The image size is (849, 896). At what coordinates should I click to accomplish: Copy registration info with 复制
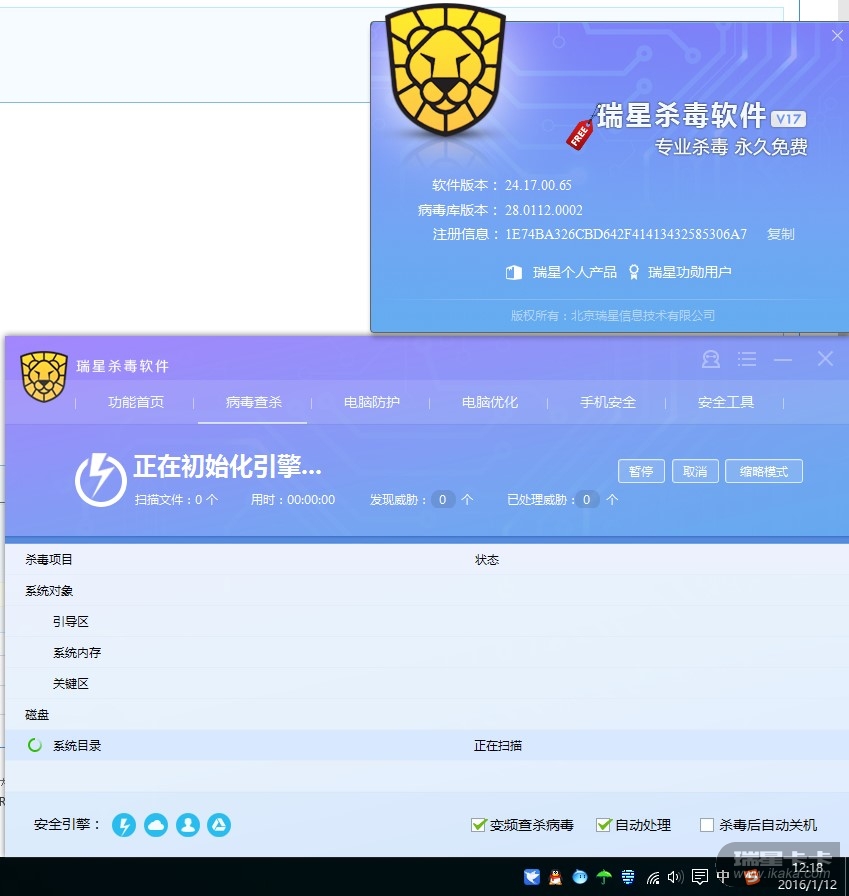780,234
